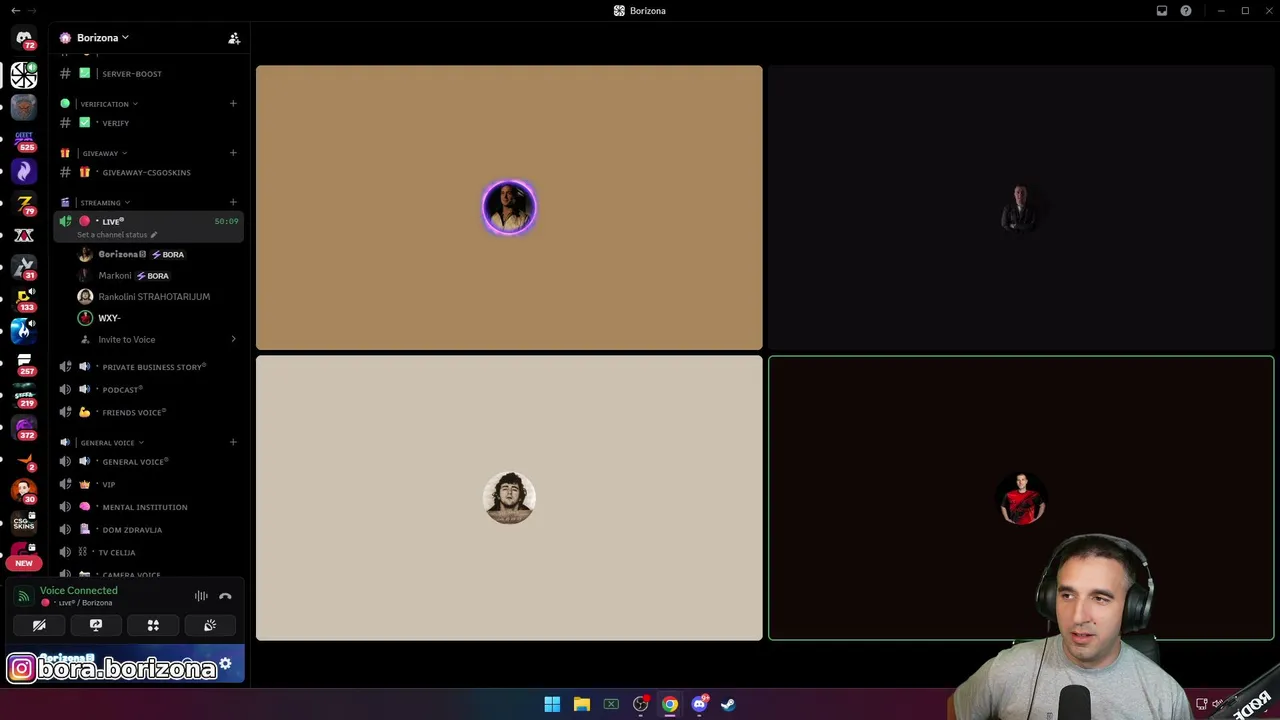Open File Explorer from the taskbar
This screenshot has height=720, width=1280.
(582, 704)
